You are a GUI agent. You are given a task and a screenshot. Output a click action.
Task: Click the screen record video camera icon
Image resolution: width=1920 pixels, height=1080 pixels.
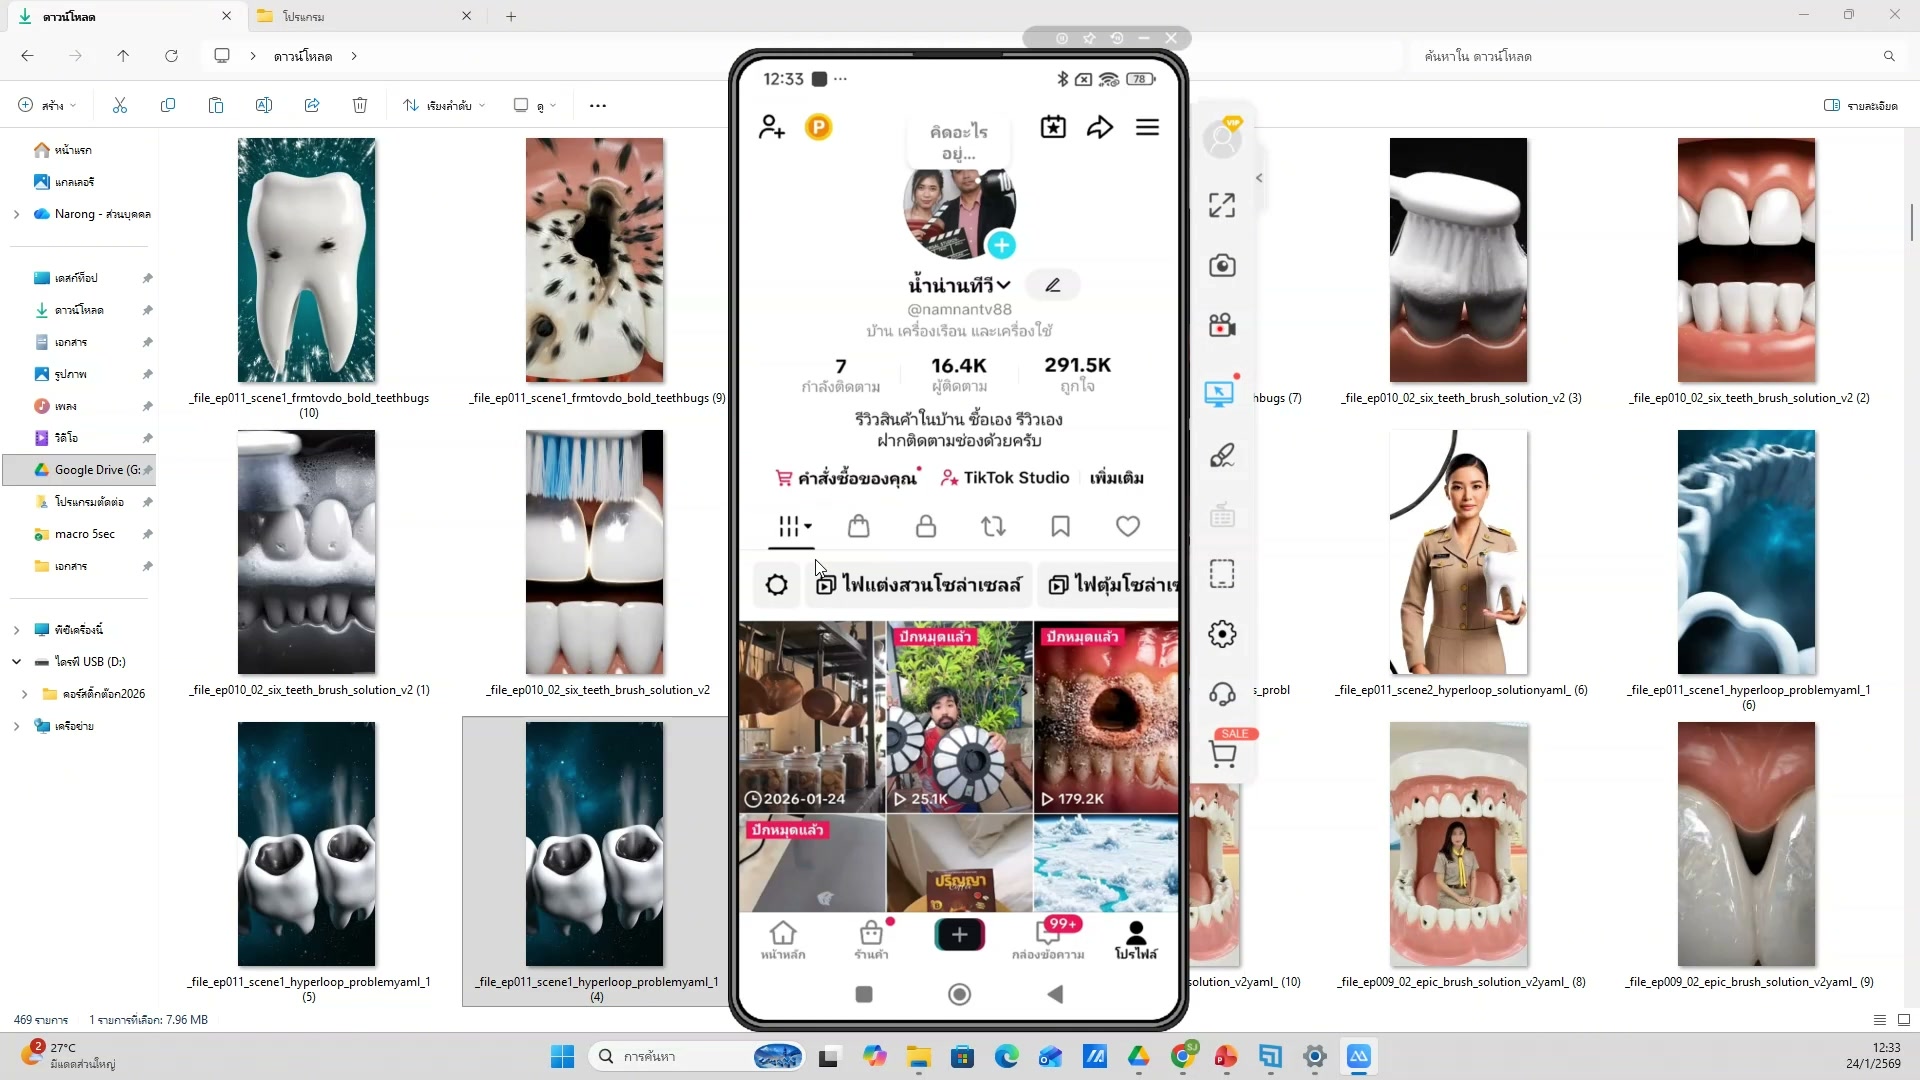pos(1222,326)
